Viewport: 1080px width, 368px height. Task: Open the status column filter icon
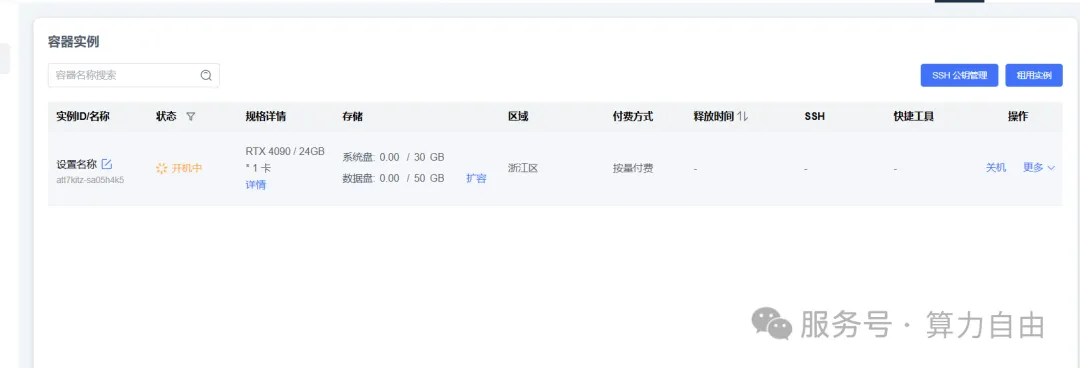pyautogui.click(x=191, y=117)
